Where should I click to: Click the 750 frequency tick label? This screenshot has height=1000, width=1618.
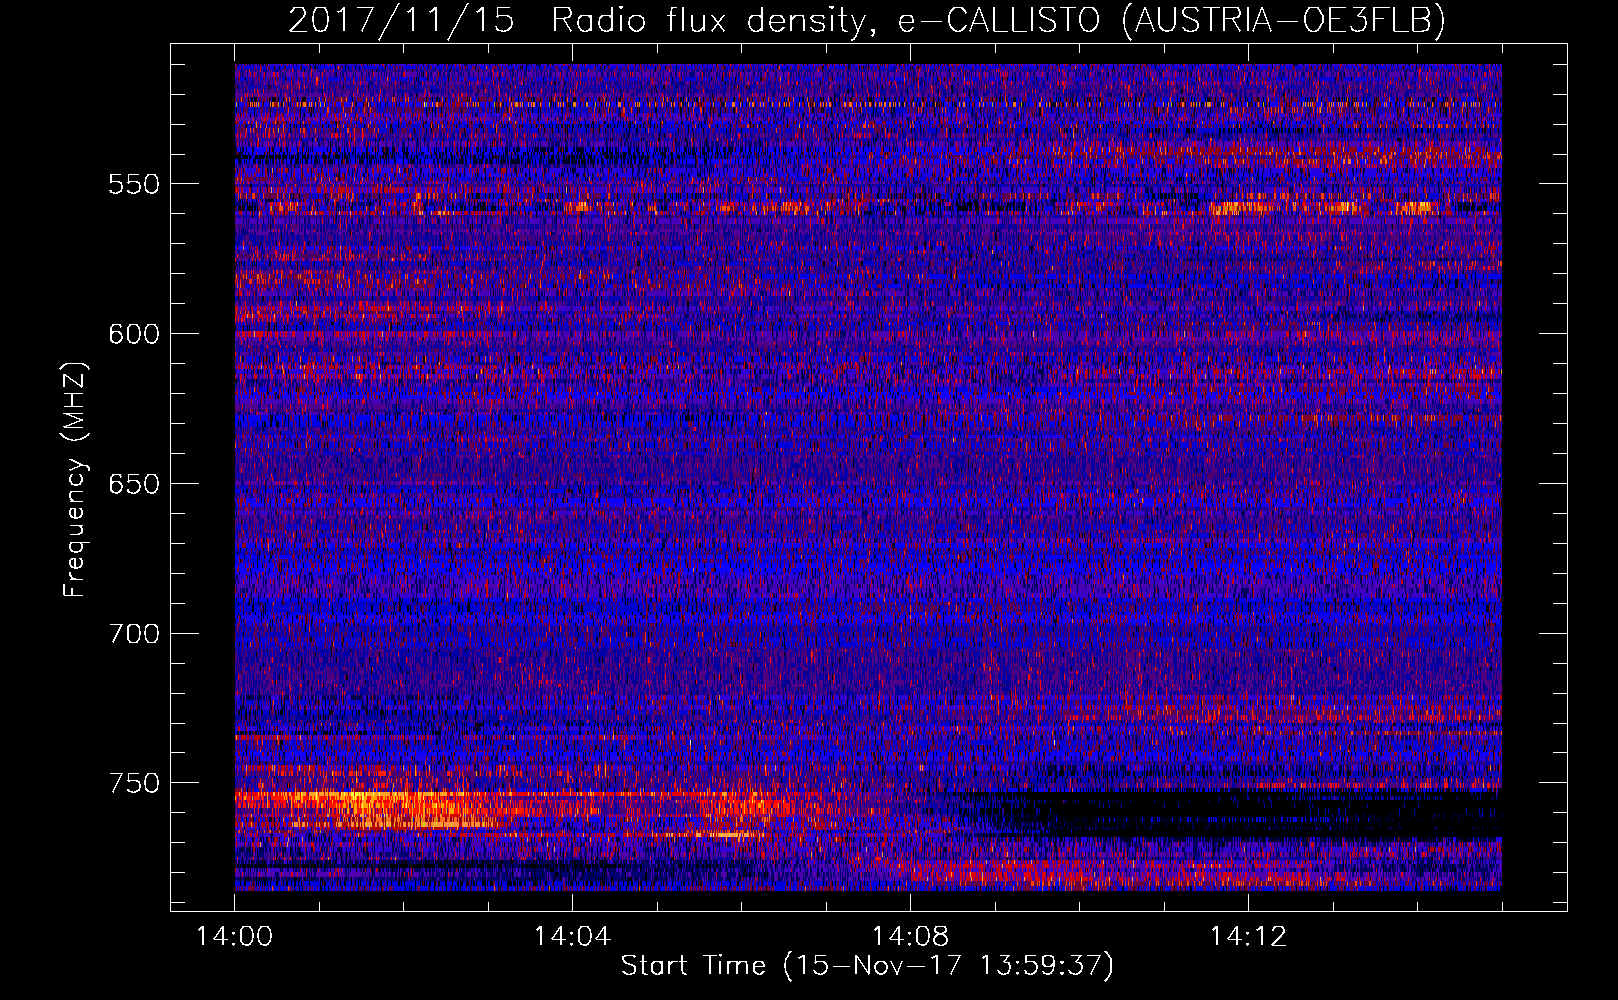tap(134, 783)
